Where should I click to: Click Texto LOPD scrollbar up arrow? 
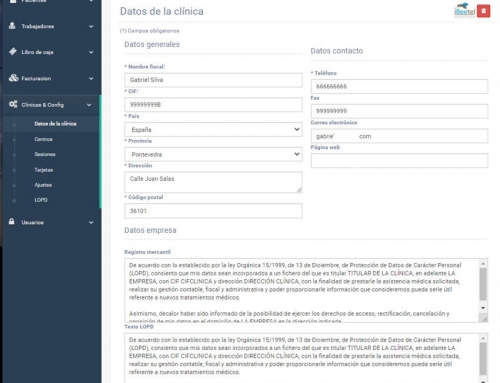coord(483,338)
